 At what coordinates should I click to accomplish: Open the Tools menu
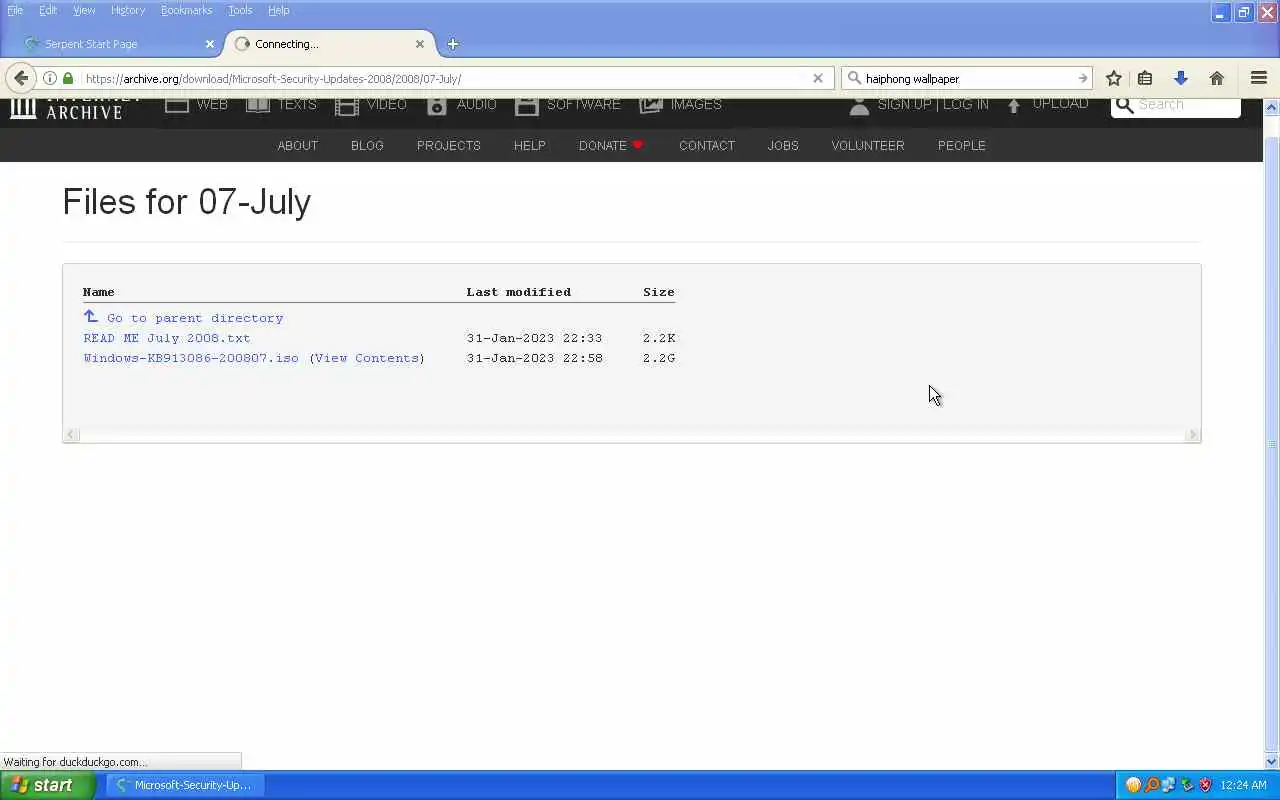(x=240, y=10)
